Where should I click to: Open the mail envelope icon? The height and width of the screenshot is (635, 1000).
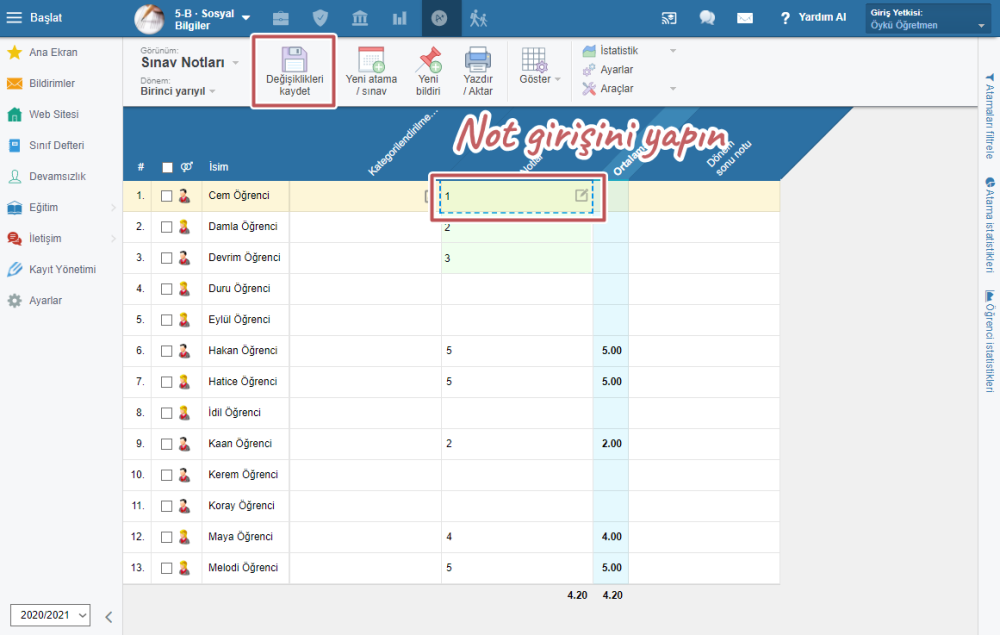point(745,18)
